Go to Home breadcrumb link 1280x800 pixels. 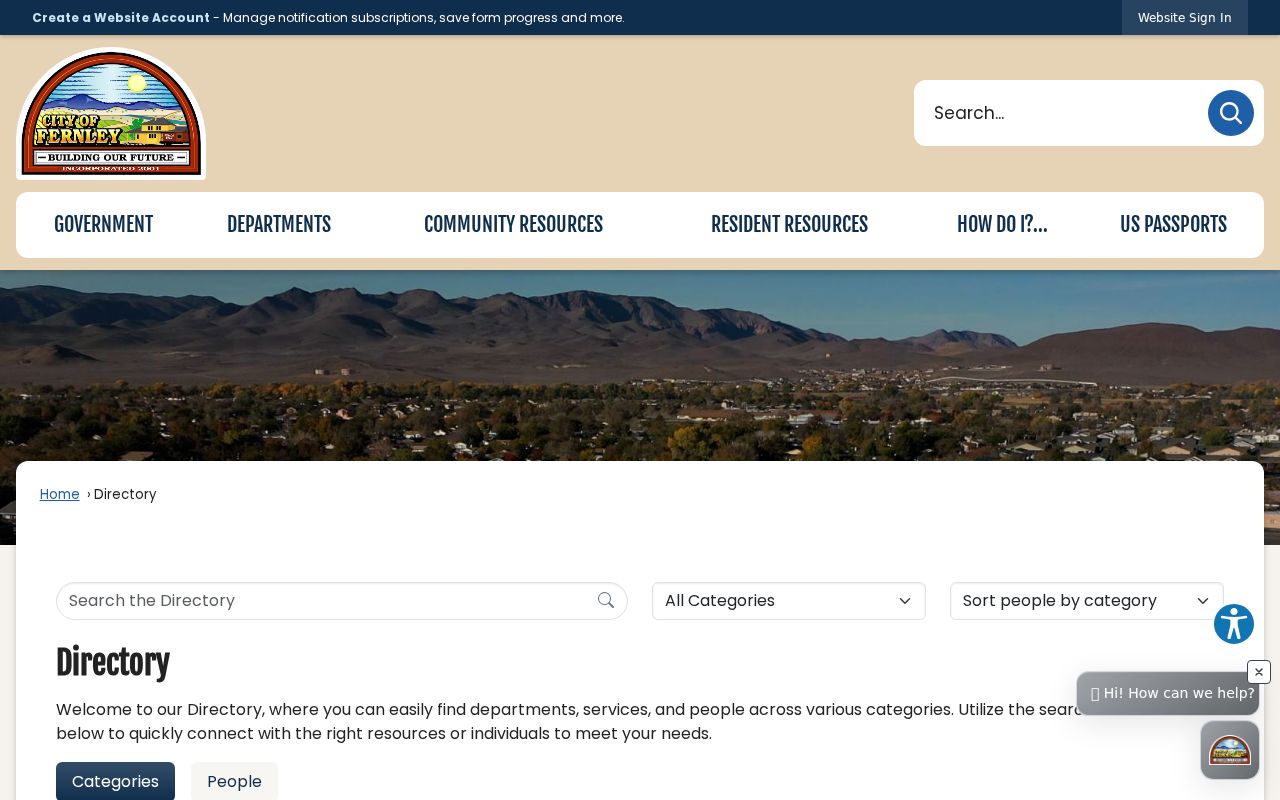pyautogui.click(x=59, y=494)
